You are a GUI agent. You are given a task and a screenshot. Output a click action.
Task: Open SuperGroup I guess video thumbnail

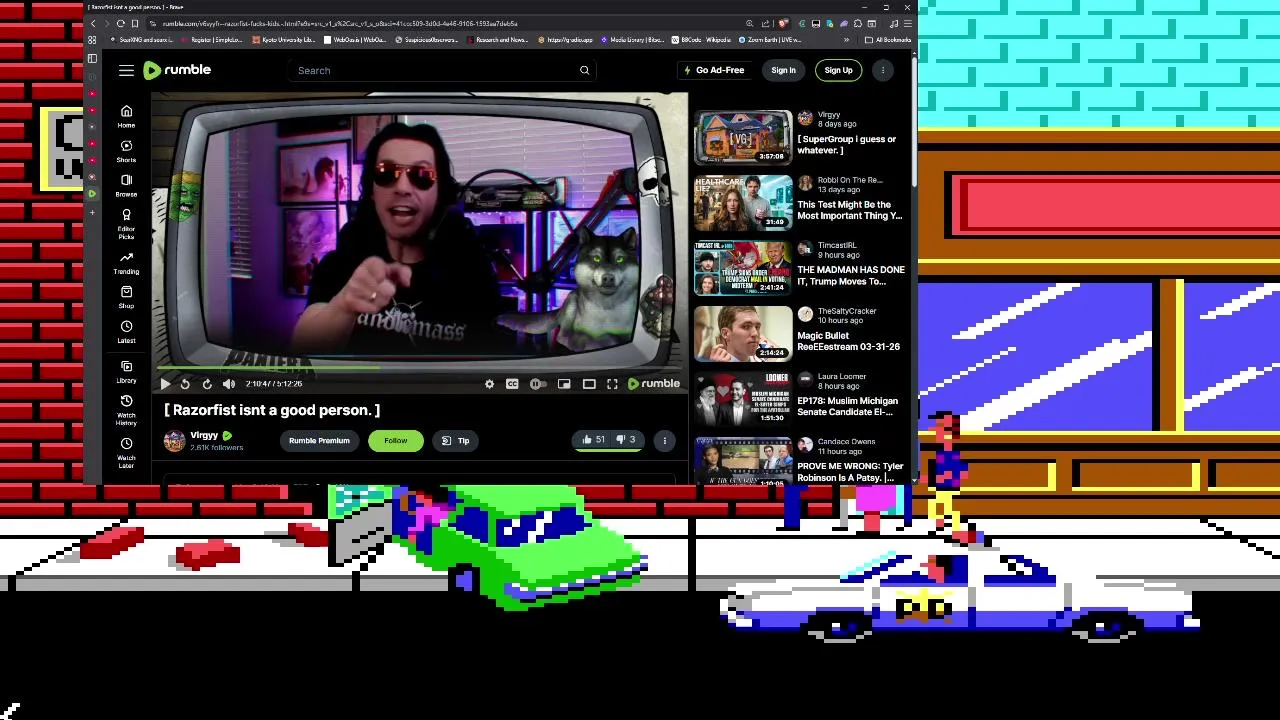(x=743, y=137)
